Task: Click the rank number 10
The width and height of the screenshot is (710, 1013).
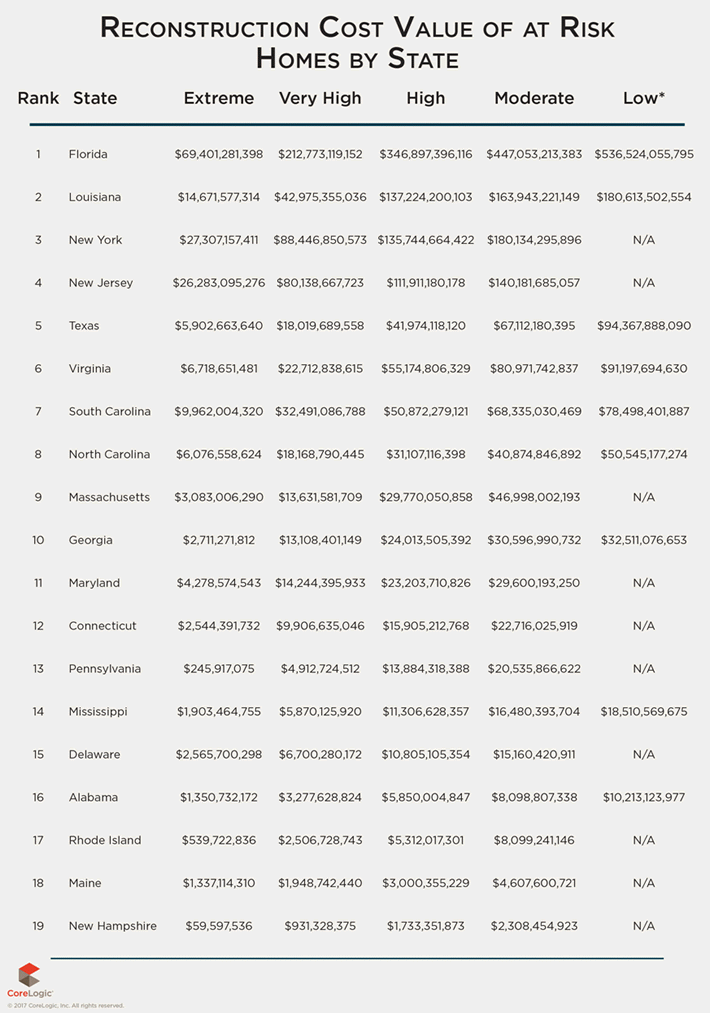Action: coord(38,540)
